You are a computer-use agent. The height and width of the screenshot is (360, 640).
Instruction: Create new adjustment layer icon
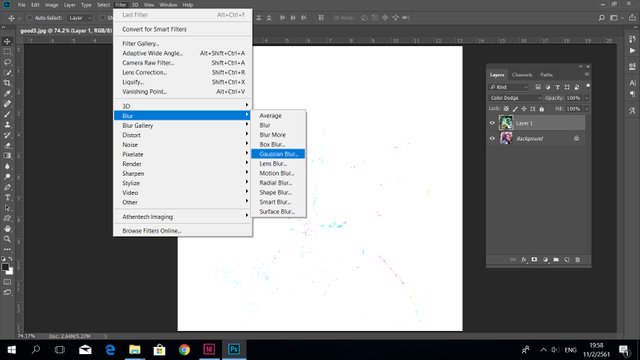(545, 260)
